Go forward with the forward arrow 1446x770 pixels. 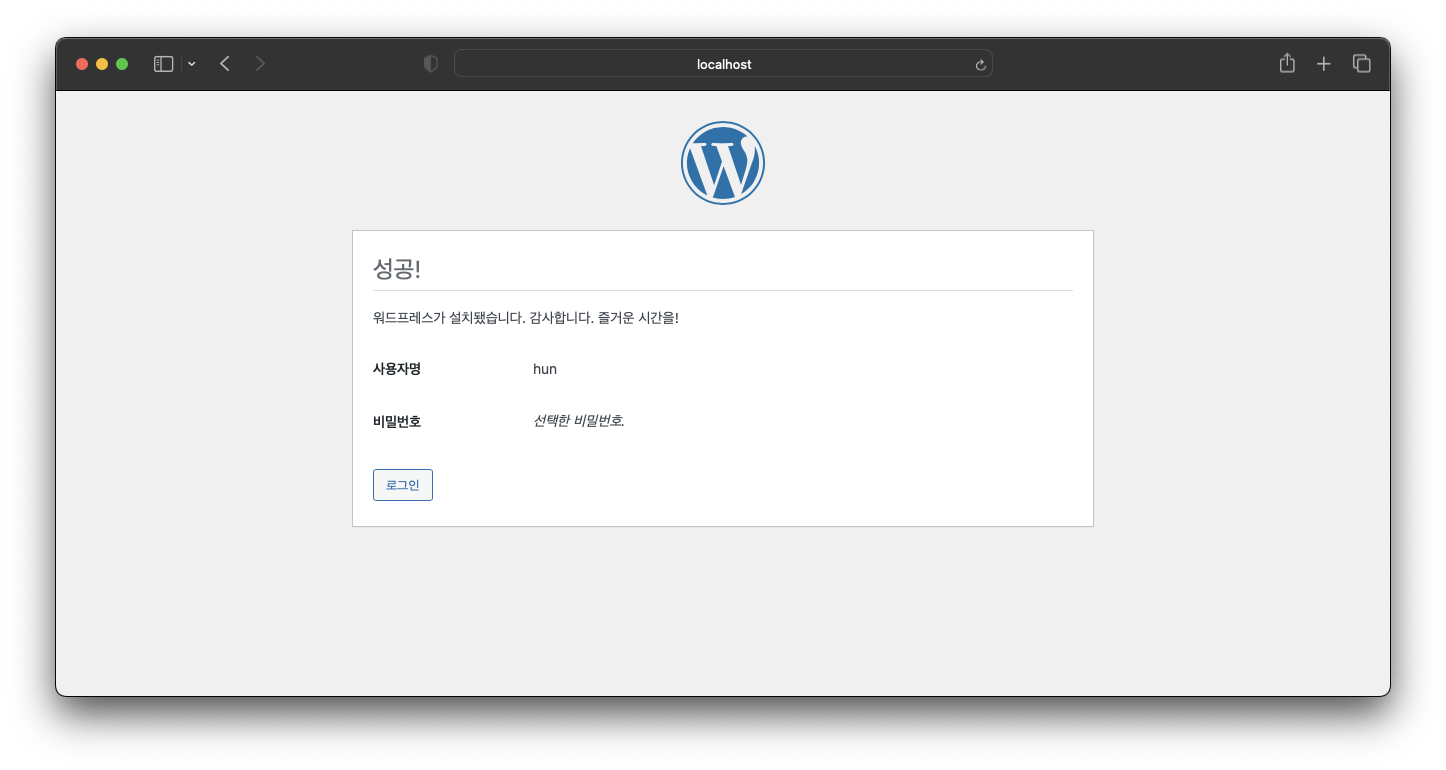click(260, 64)
